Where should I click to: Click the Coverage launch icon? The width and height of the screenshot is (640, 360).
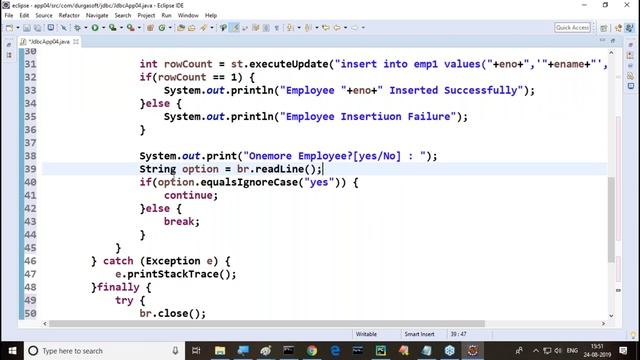(112, 28)
